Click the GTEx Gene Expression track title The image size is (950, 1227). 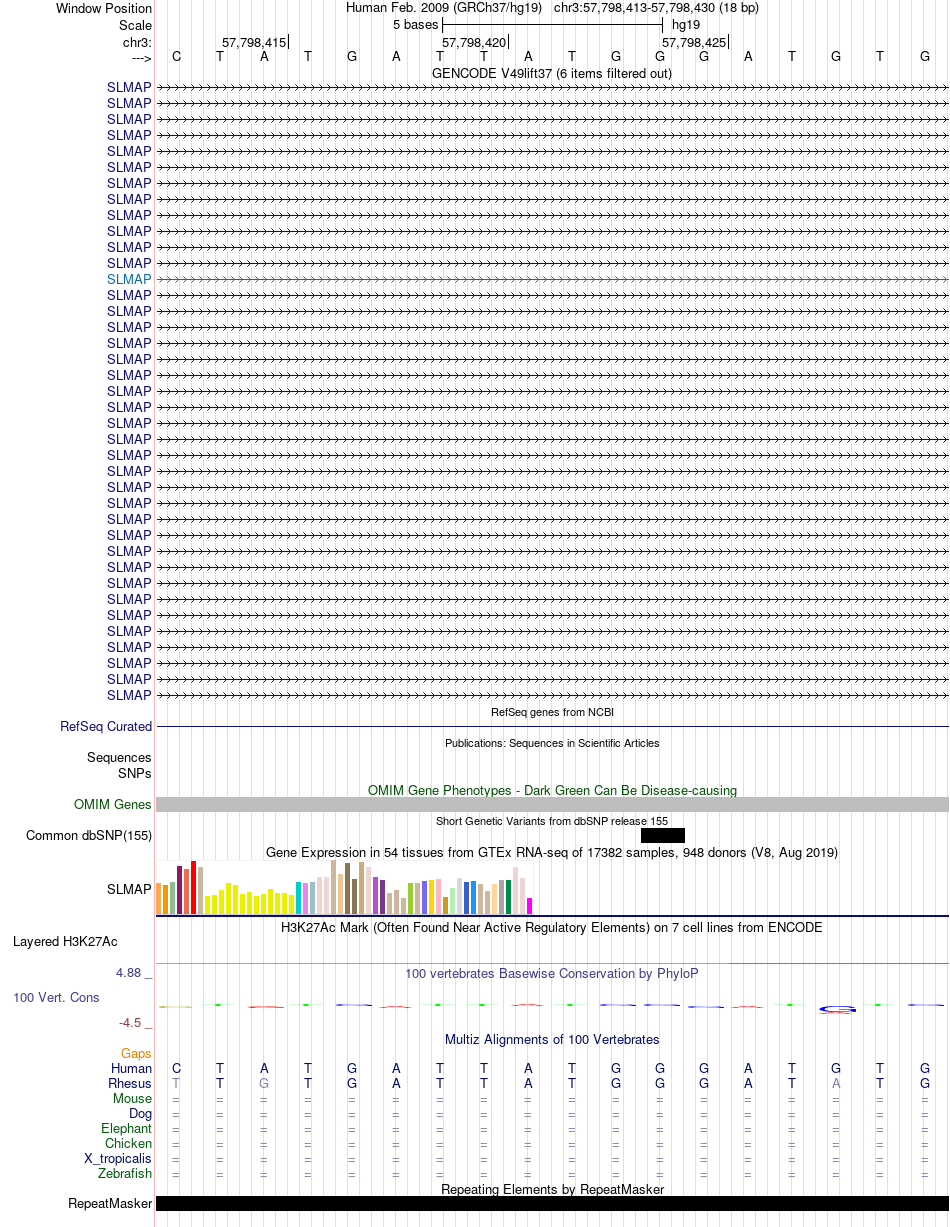(552, 852)
